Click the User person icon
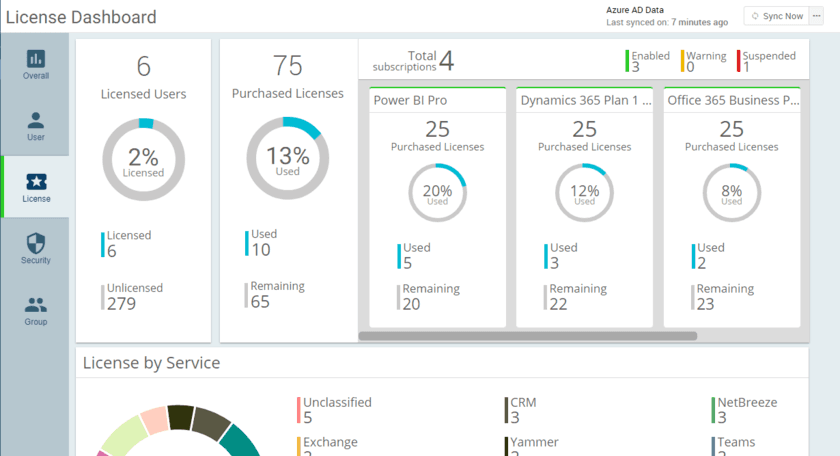 [35, 121]
